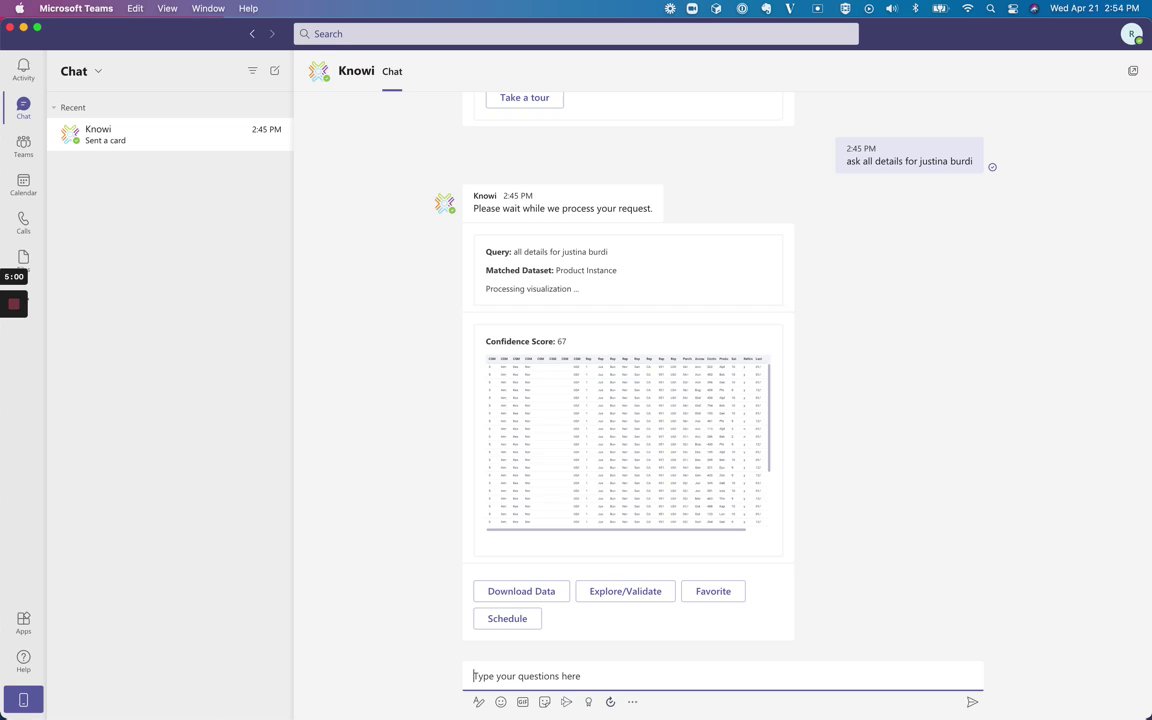Collapse the Recent chats group

click(x=54, y=107)
